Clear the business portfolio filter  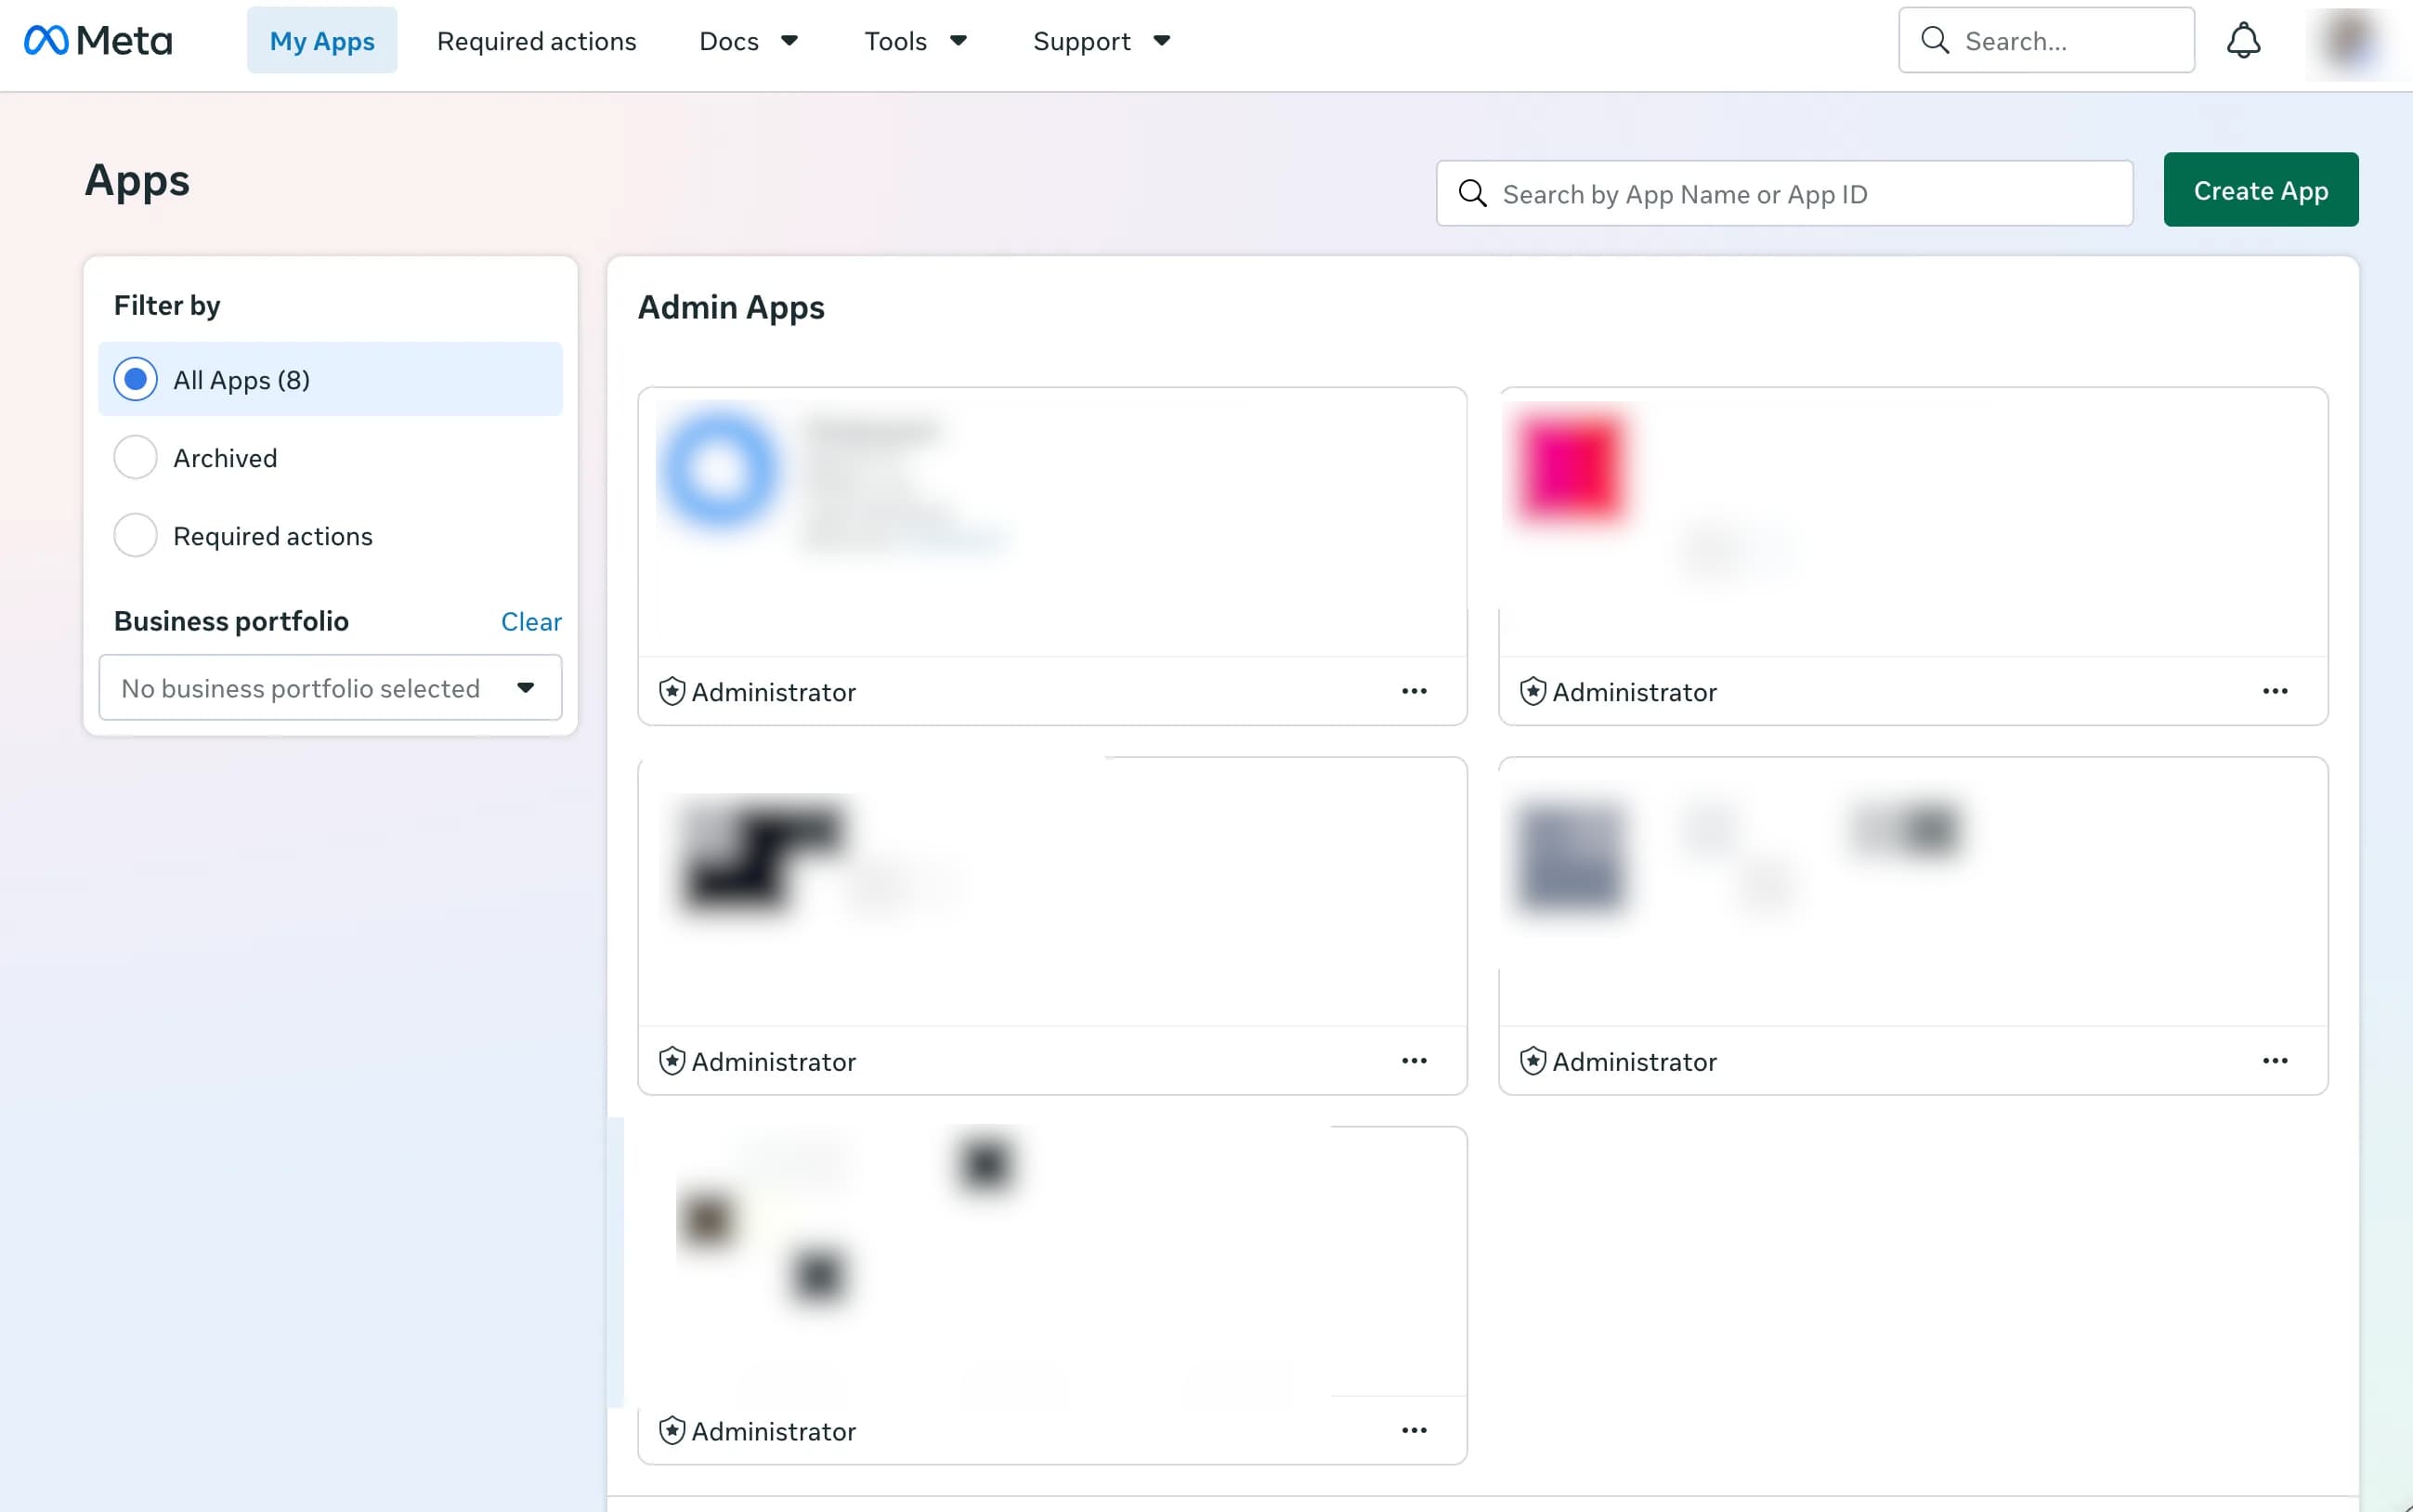pyautogui.click(x=531, y=621)
